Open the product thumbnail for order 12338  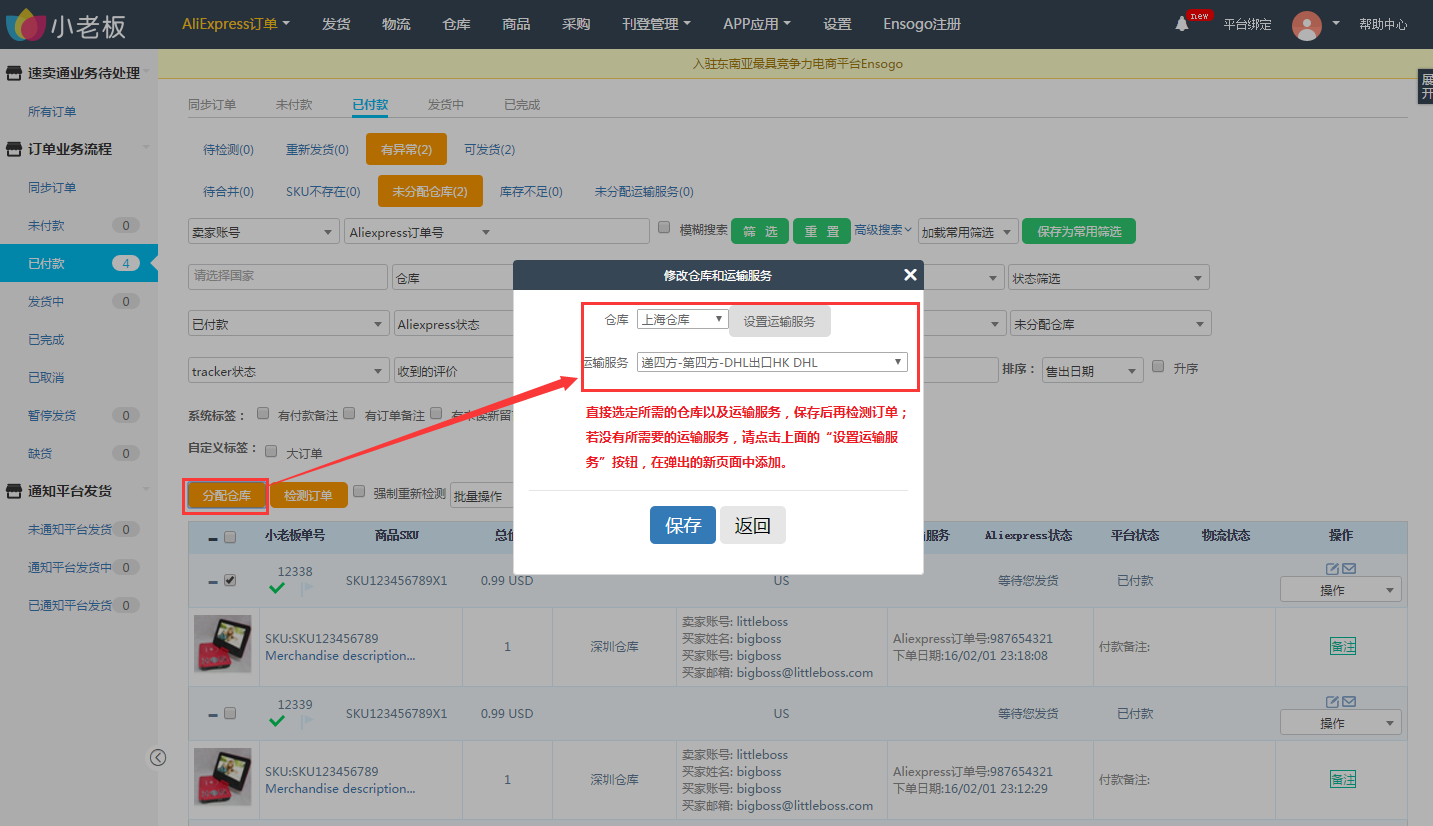[222, 643]
